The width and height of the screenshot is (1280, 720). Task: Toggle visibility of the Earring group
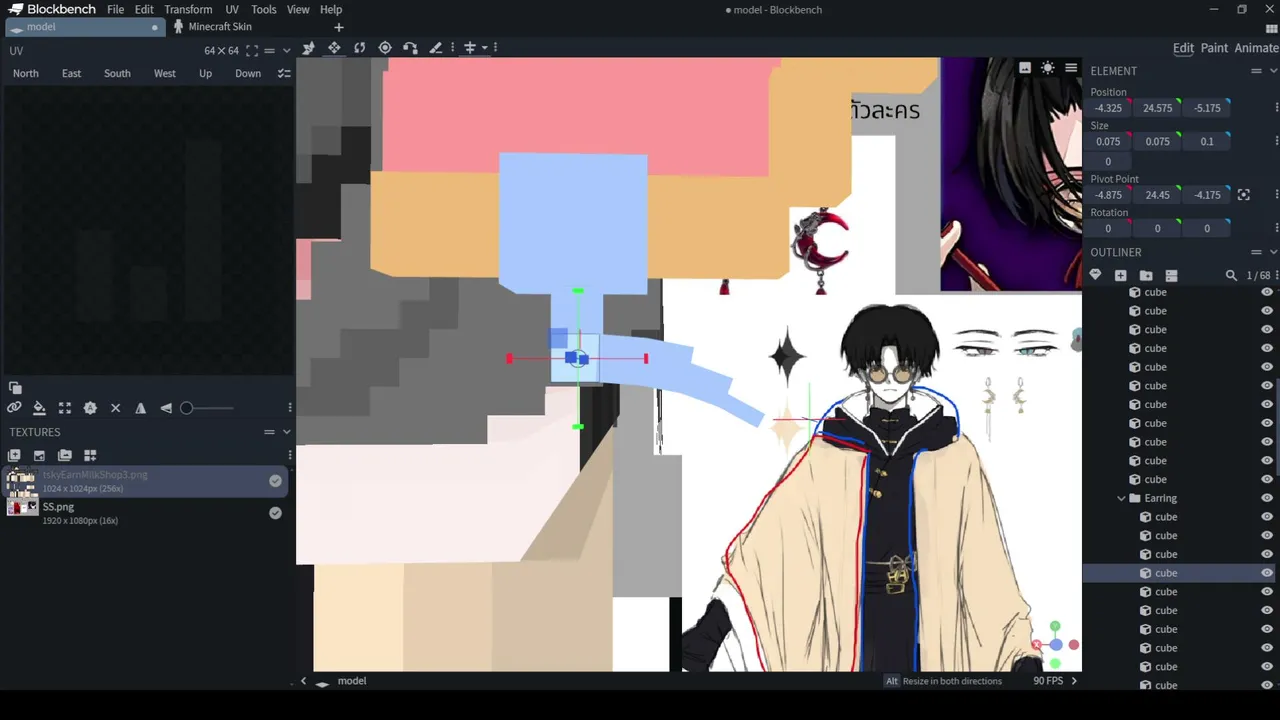[1267, 498]
